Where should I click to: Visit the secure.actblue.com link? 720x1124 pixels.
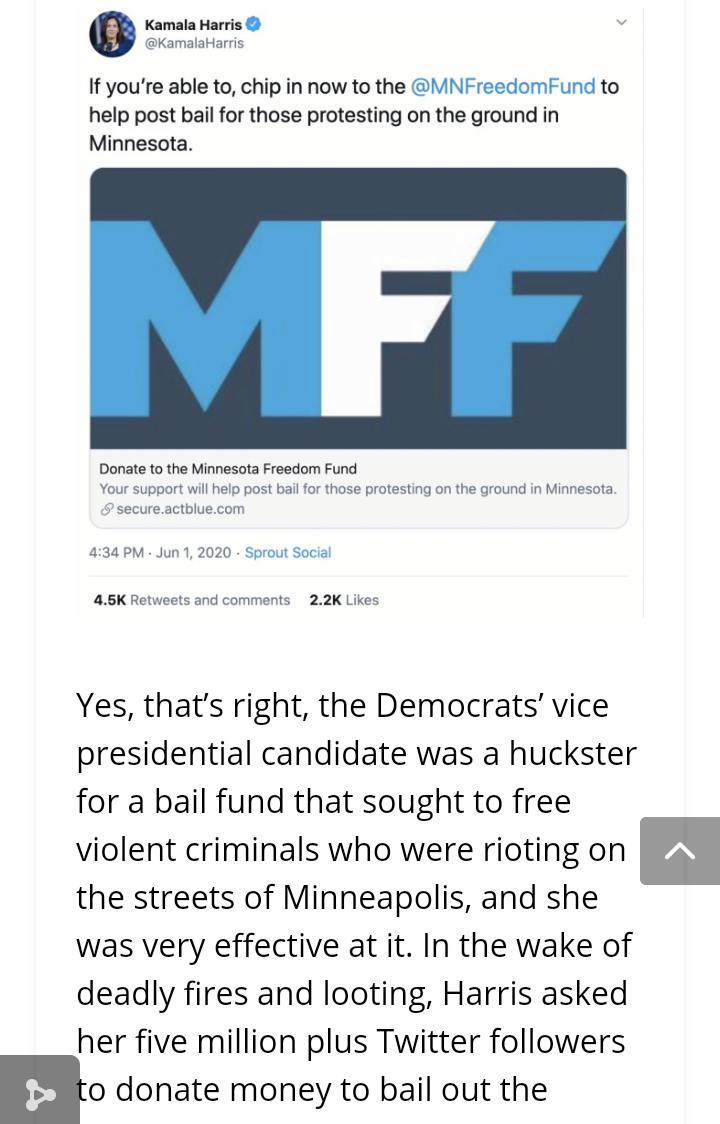tap(180, 509)
